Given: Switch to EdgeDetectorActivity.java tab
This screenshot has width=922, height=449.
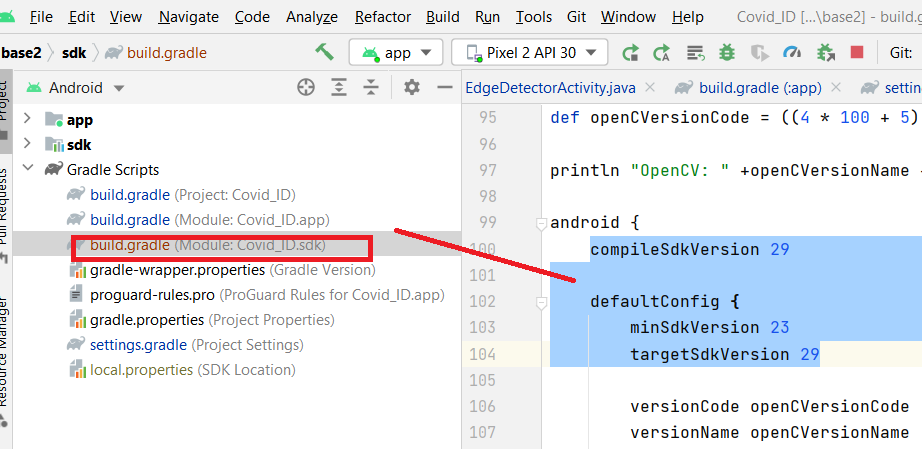Looking at the screenshot, I should 549,88.
